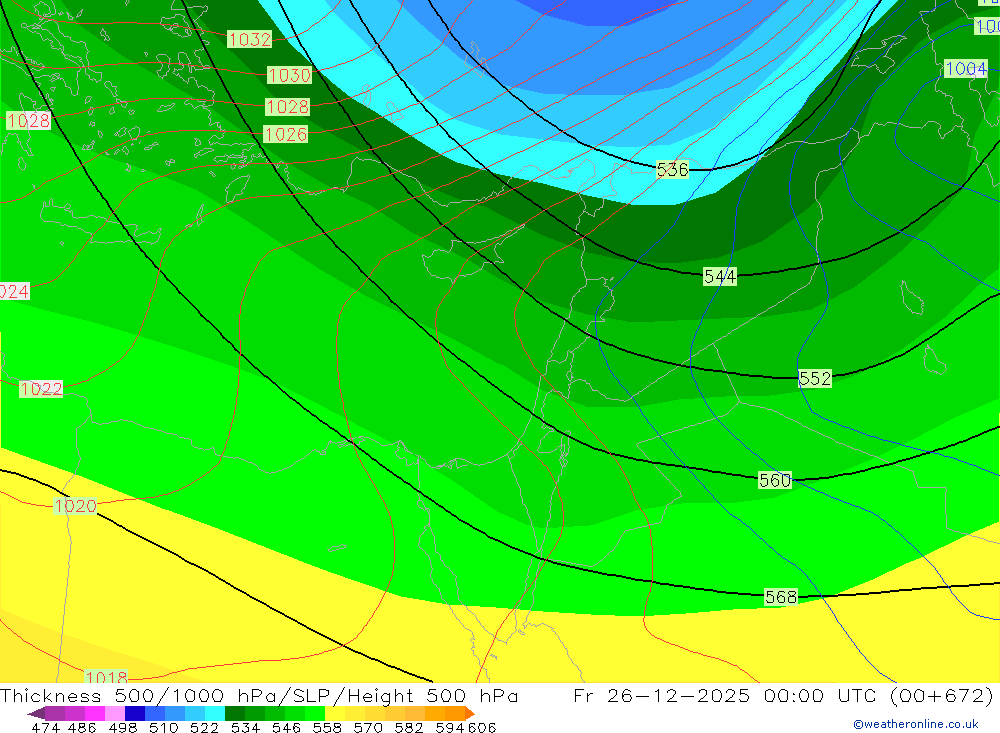Pick the first yellow legend swatch
The height and width of the screenshot is (733, 1000).
(335, 713)
